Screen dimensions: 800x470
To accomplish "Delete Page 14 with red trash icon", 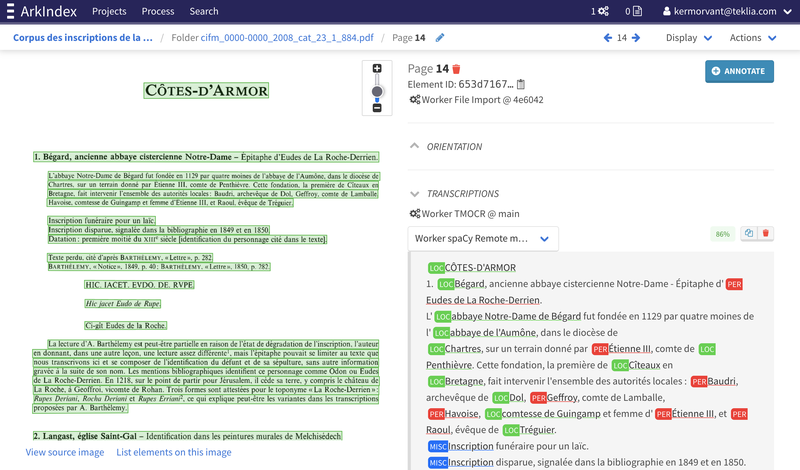I will pyautogui.click(x=456, y=69).
